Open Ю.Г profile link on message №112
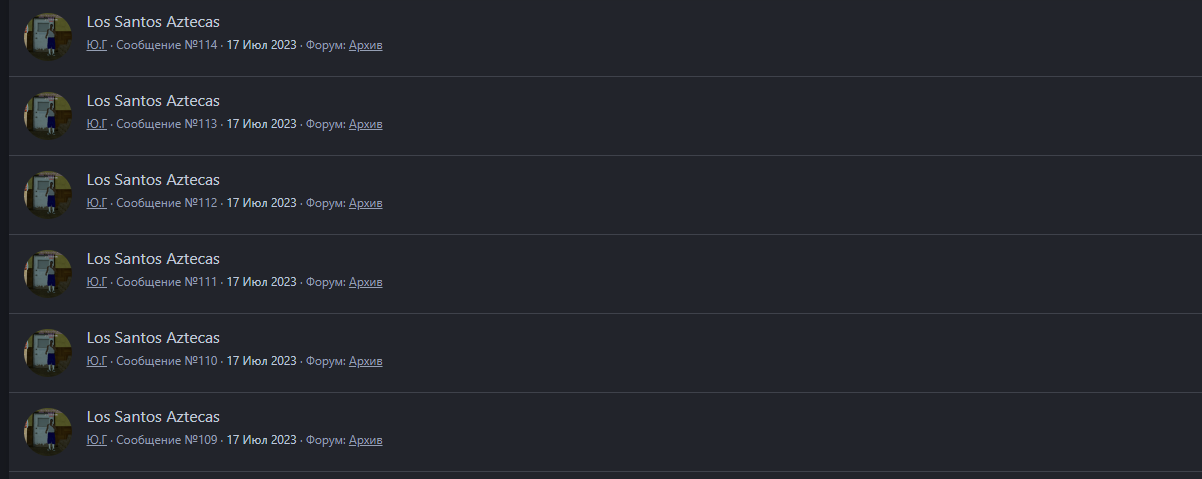Viewport: 1202px width, 479px height. coord(96,203)
